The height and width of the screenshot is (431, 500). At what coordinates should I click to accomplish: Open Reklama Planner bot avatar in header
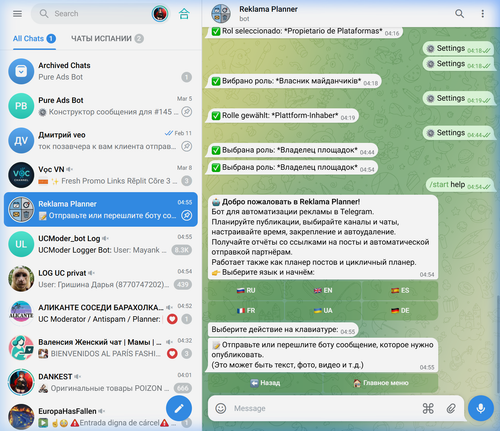pos(221,14)
